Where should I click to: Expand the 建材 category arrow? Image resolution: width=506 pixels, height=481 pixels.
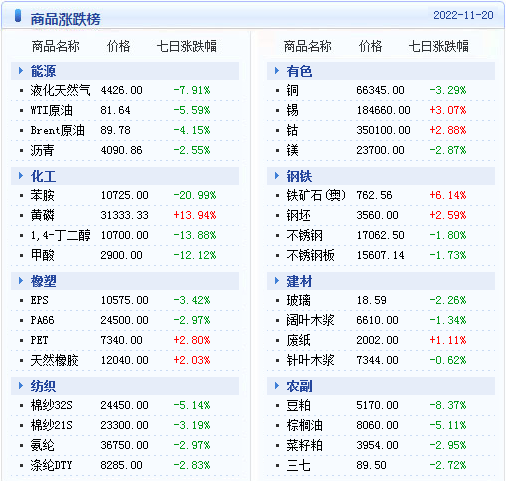pos(277,281)
